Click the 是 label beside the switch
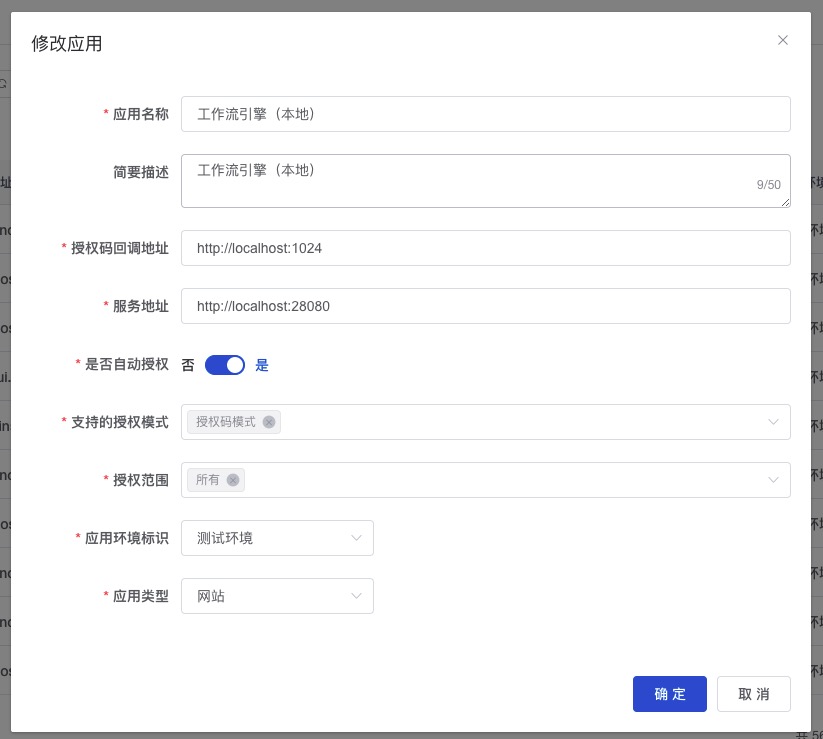This screenshot has height=739, width=823. tap(262, 365)
